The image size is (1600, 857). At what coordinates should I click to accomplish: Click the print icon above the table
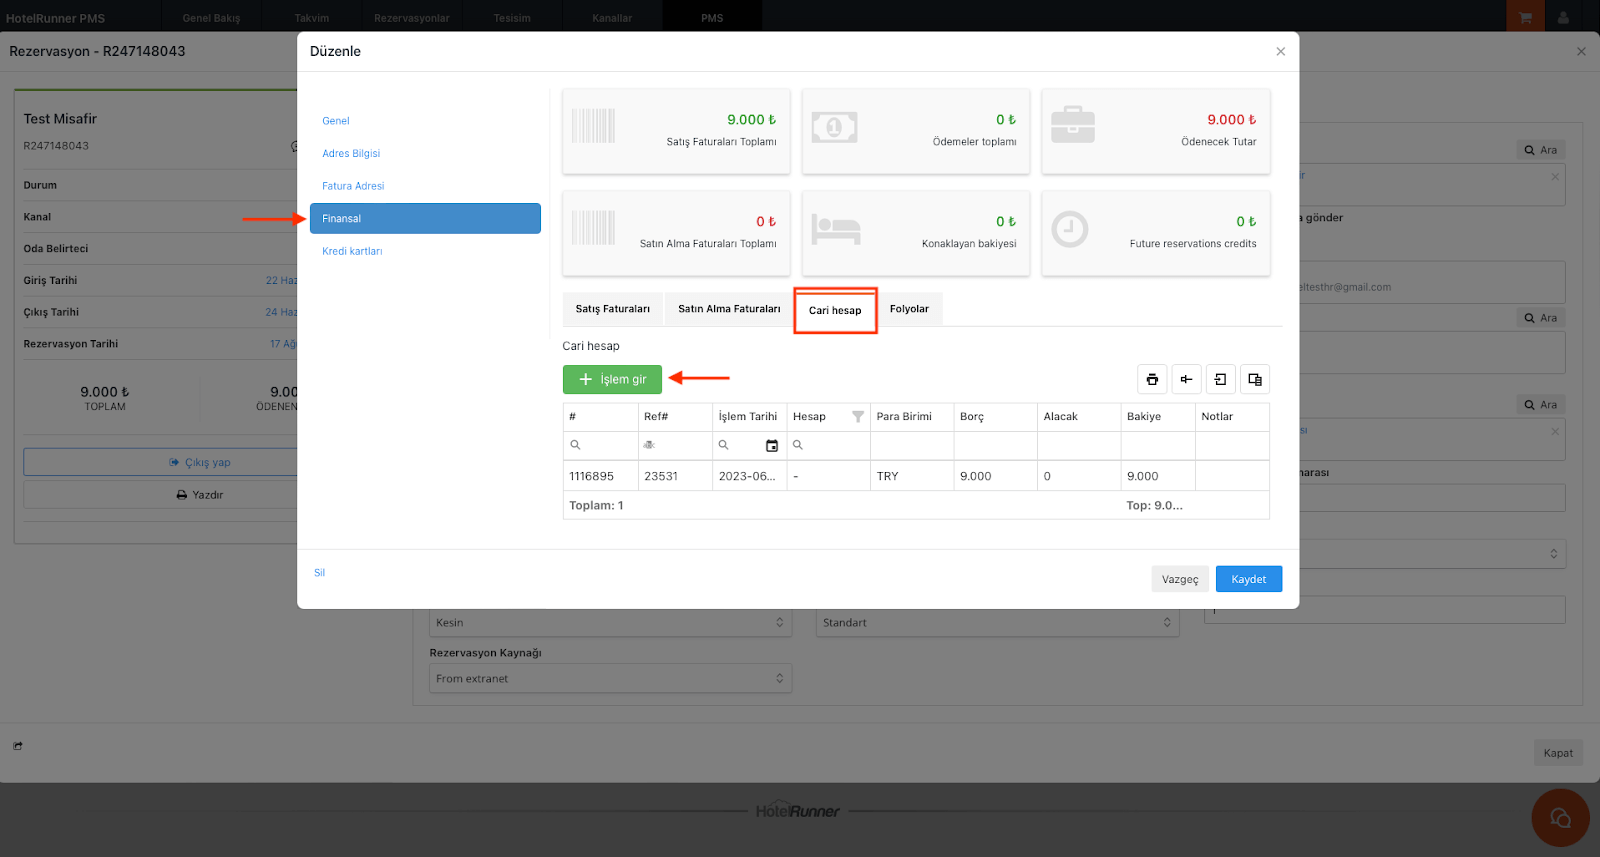point(1152,379)
